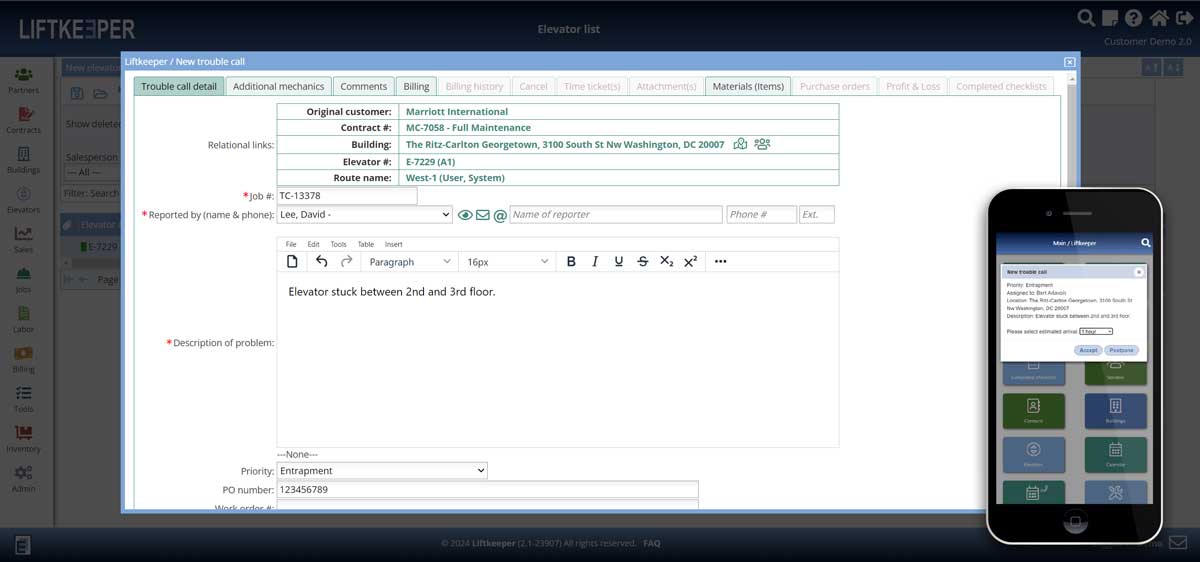This screenshot has height=562, width=1200.
Task: Toggle underline formatting in the editor
Action: pos(619,261)
